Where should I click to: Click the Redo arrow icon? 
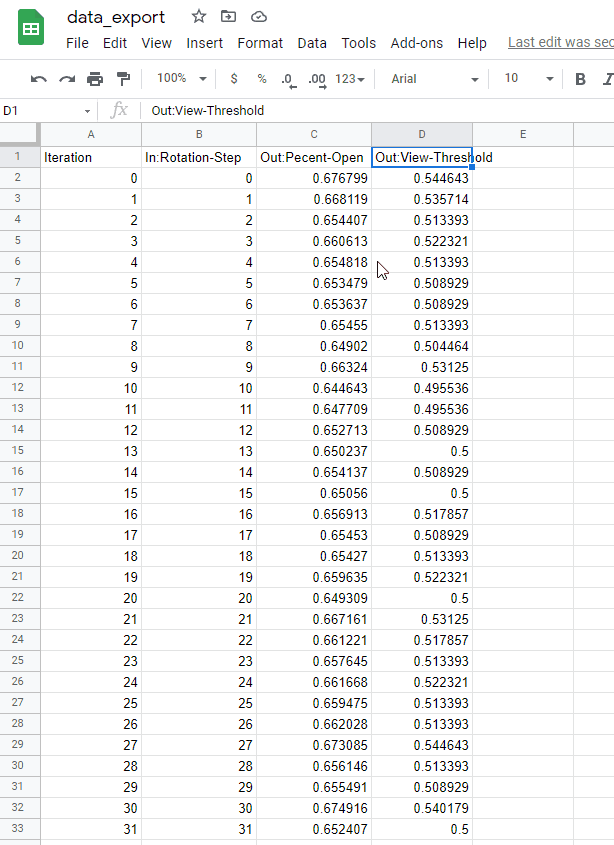pyautogui.click(x=67, y=79)
